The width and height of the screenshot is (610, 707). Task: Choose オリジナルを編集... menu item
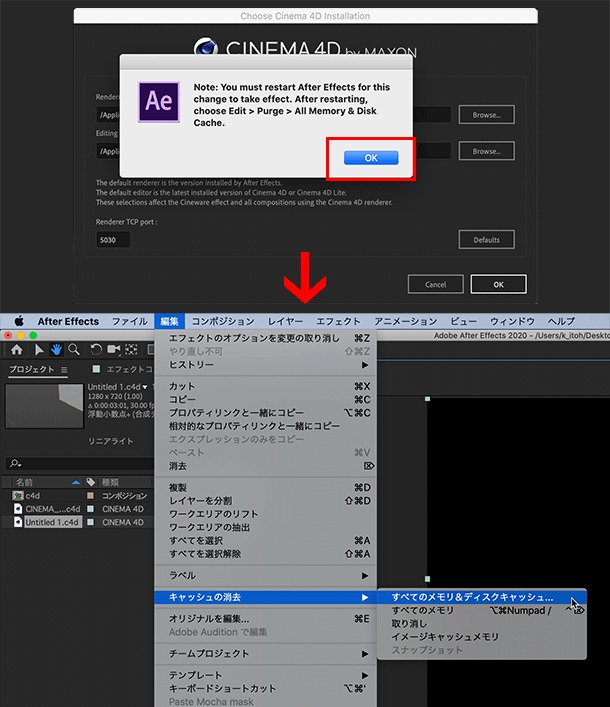pos(266,619)
